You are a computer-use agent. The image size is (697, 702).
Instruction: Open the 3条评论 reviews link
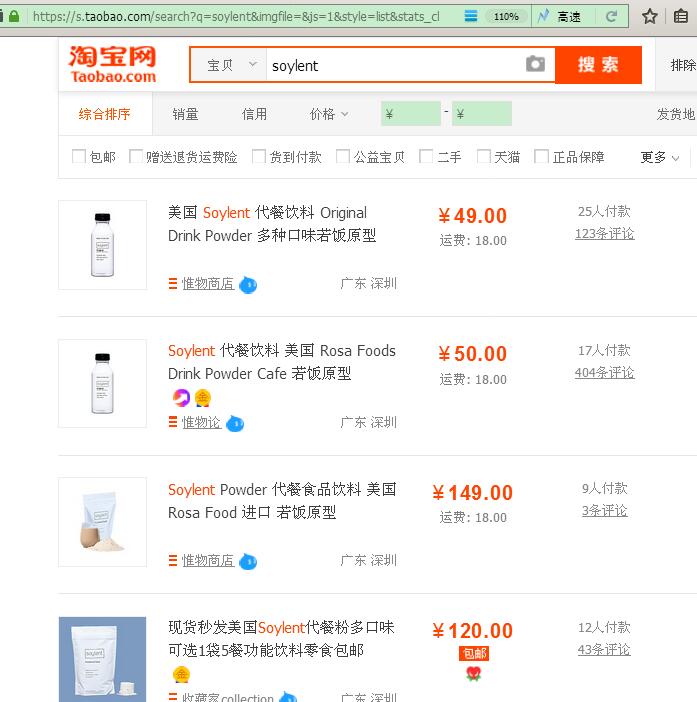click(x=604, y=511)
